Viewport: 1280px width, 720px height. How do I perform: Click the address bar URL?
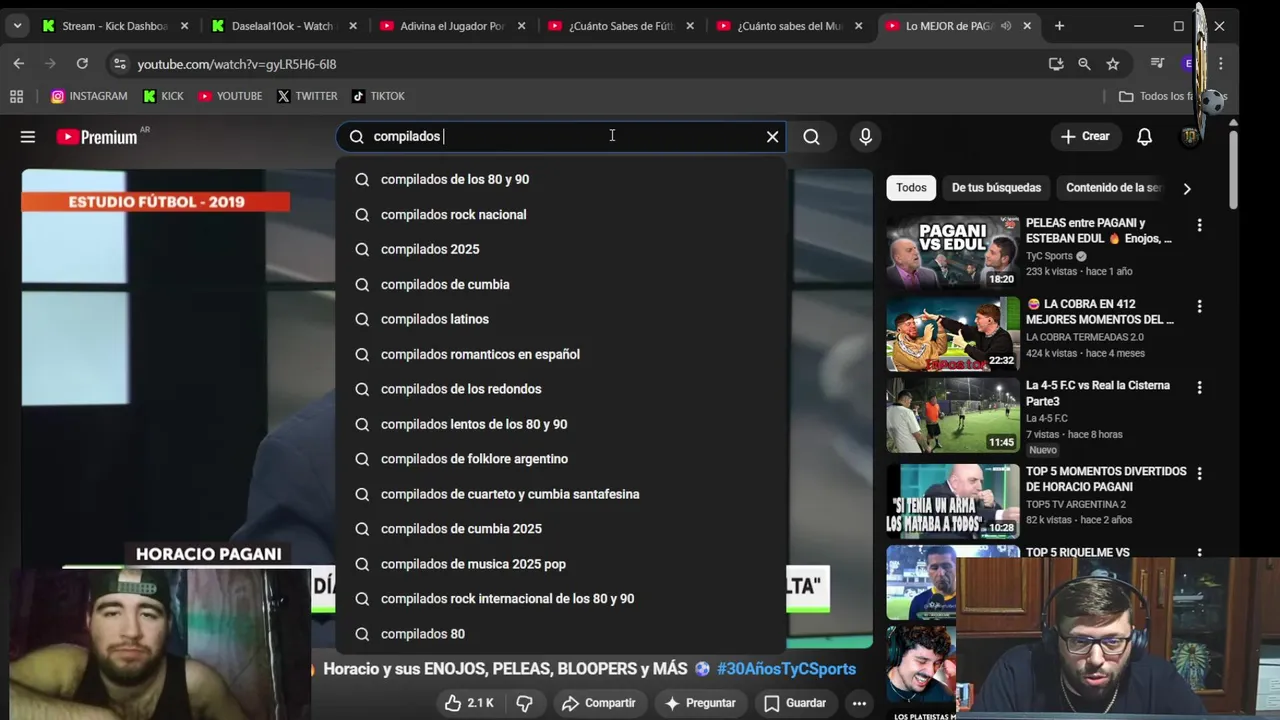click(236, 64)
